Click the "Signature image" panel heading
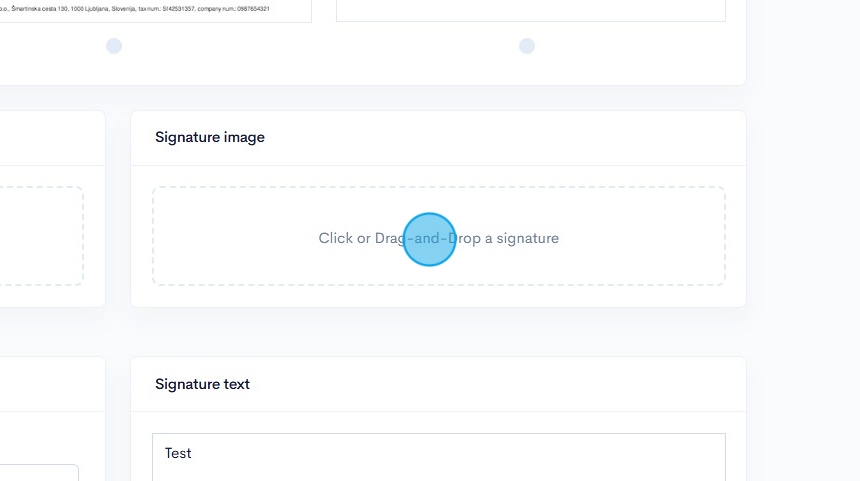Viewport: 860px width, 481px height. click(210, 137)
